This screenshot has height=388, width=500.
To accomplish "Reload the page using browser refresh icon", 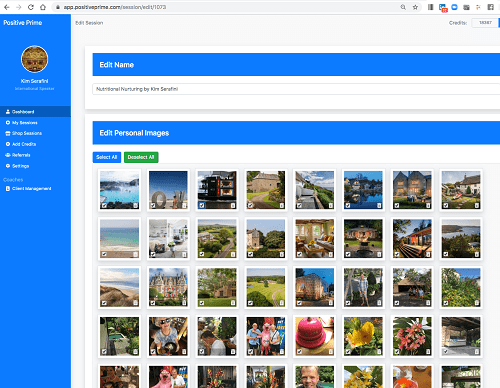I will click(31, 7).
